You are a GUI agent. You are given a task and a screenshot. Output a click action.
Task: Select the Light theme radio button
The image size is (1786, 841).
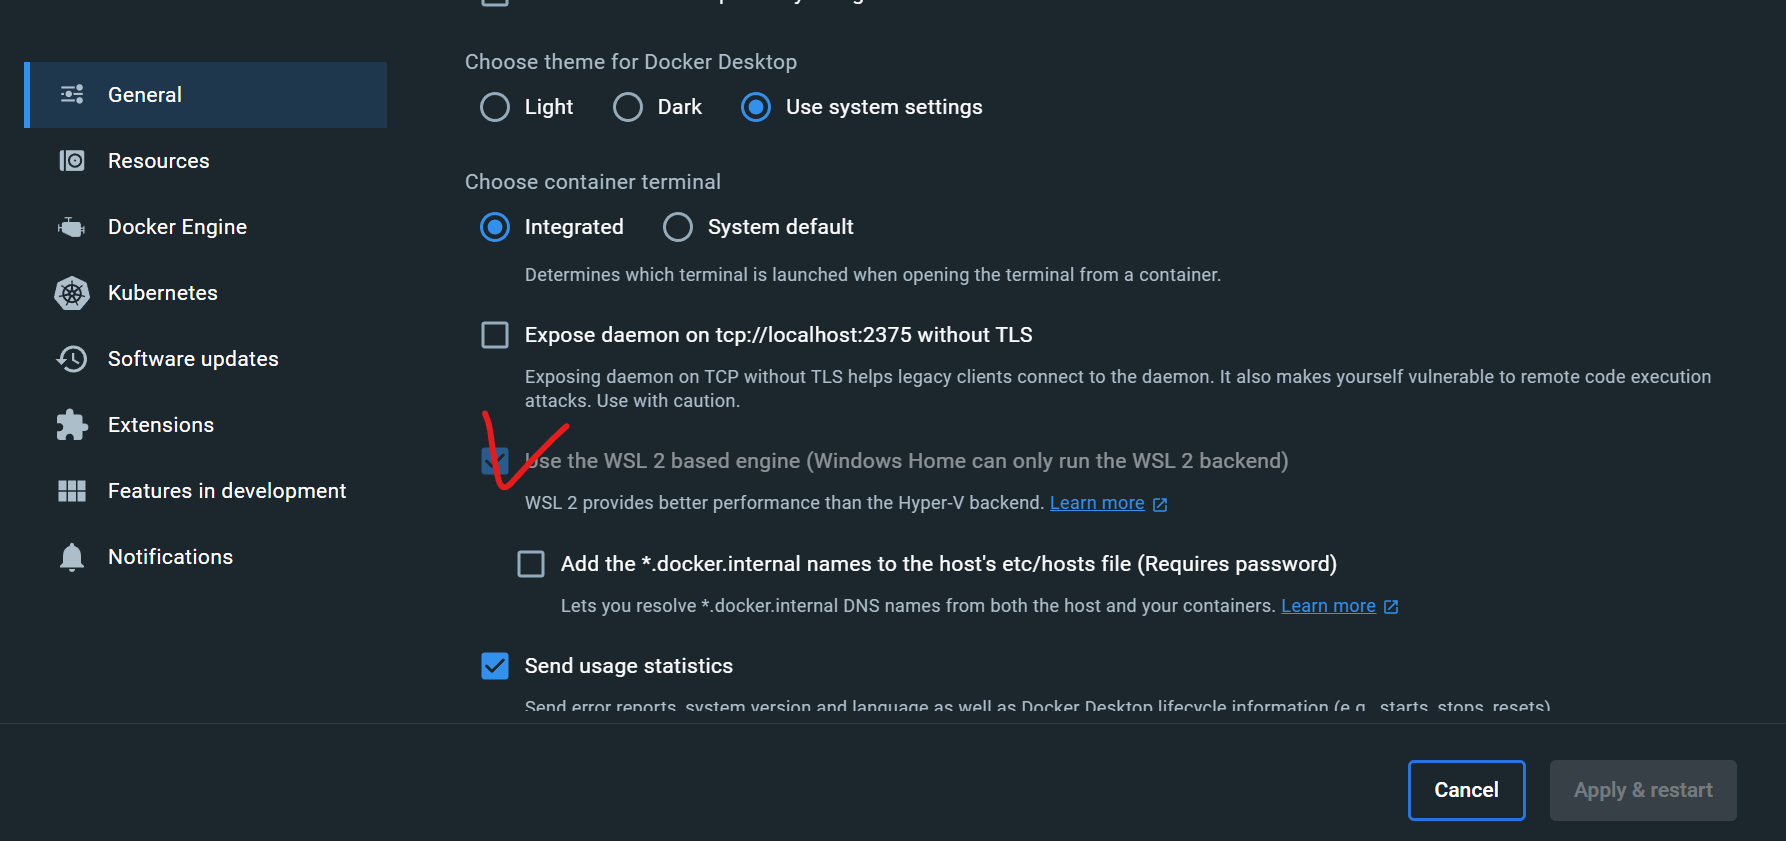[495, 106]
